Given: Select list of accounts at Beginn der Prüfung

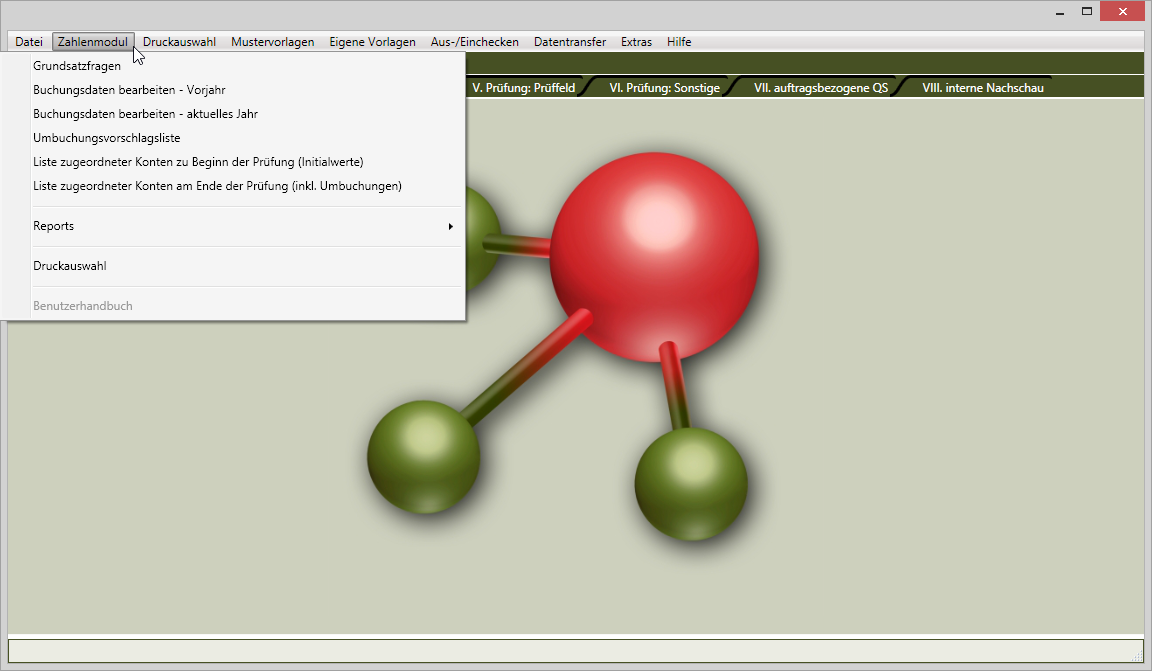Looking at the screenshot, I should click(197, 162).
